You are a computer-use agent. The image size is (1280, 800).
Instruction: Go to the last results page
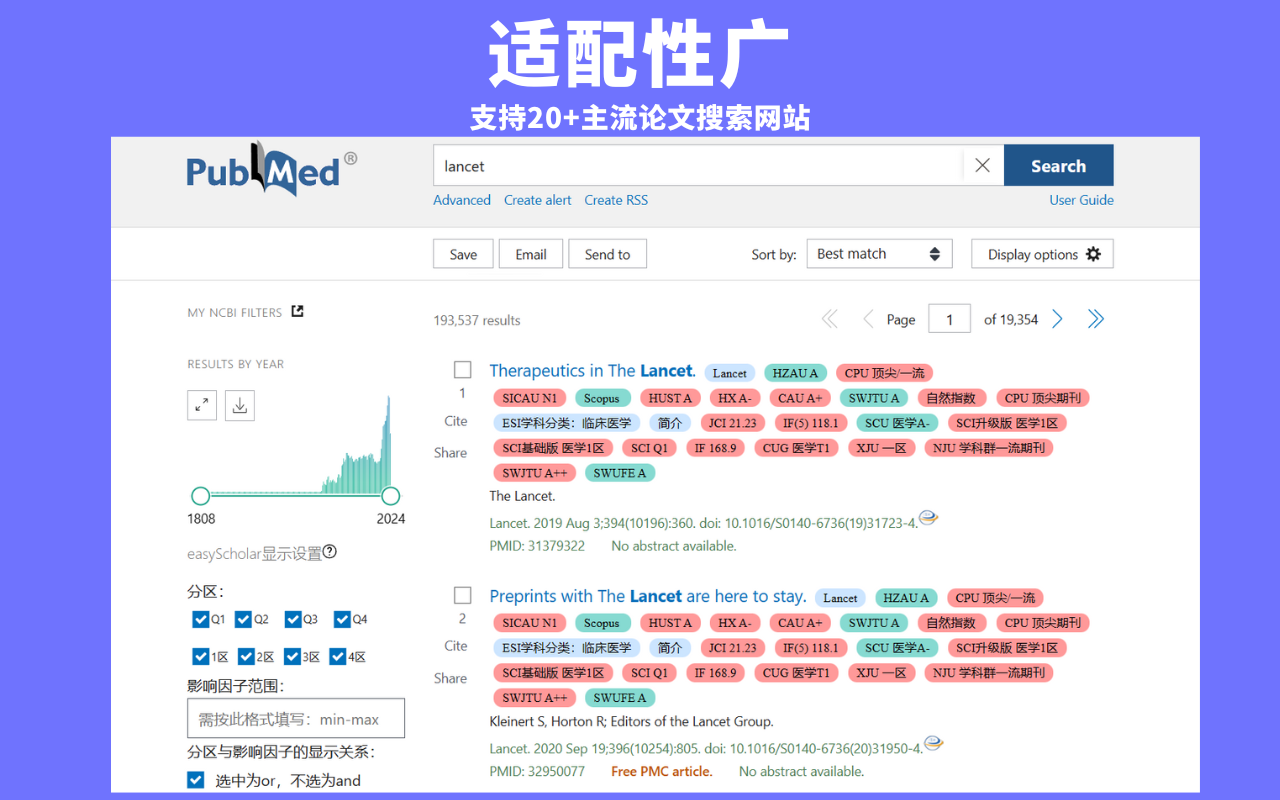(x=1095, y=318)
